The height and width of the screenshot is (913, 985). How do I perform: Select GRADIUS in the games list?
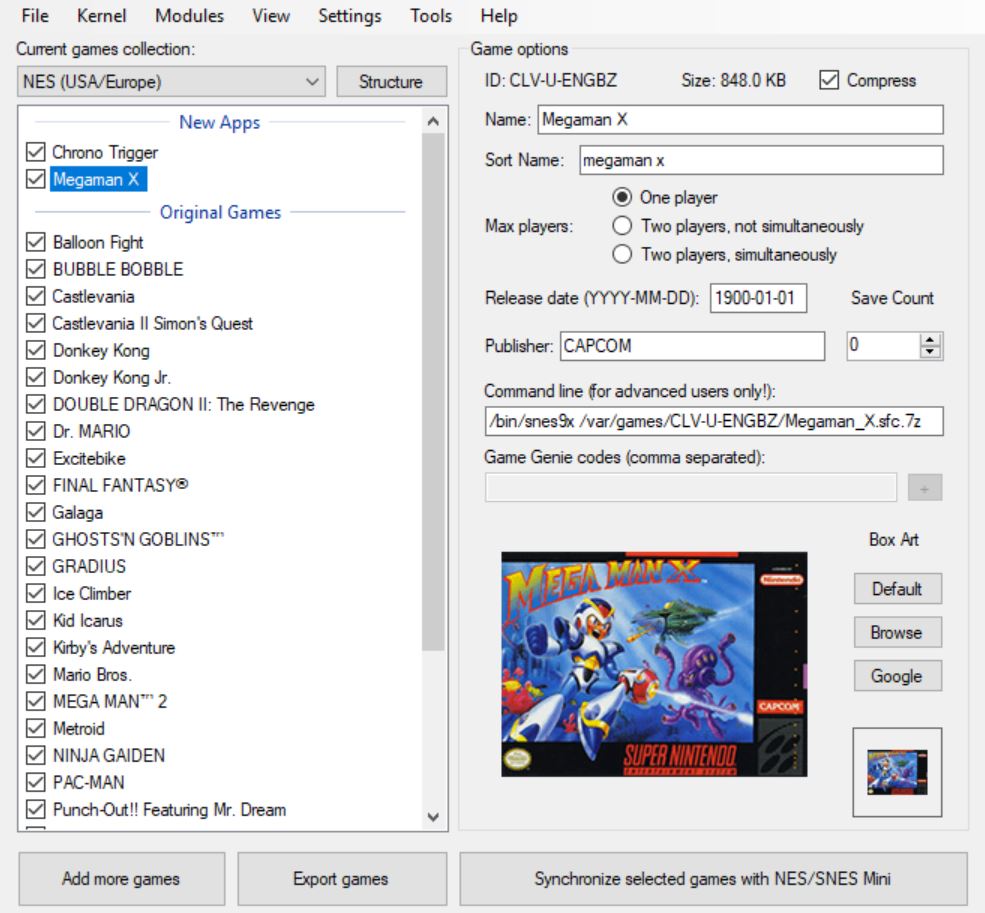89,566
